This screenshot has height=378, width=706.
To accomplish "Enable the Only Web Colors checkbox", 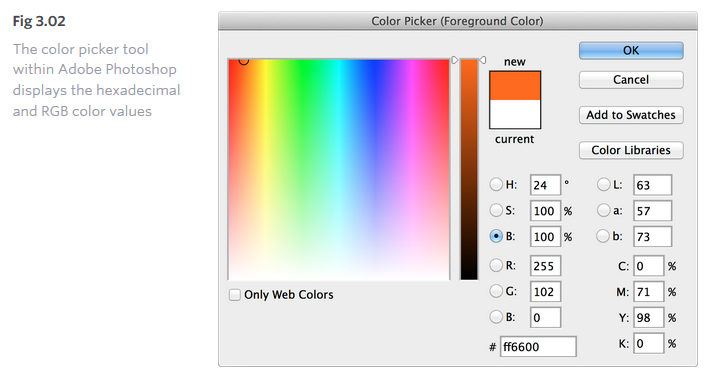I will pyautogui.click(x=235, y=295).
